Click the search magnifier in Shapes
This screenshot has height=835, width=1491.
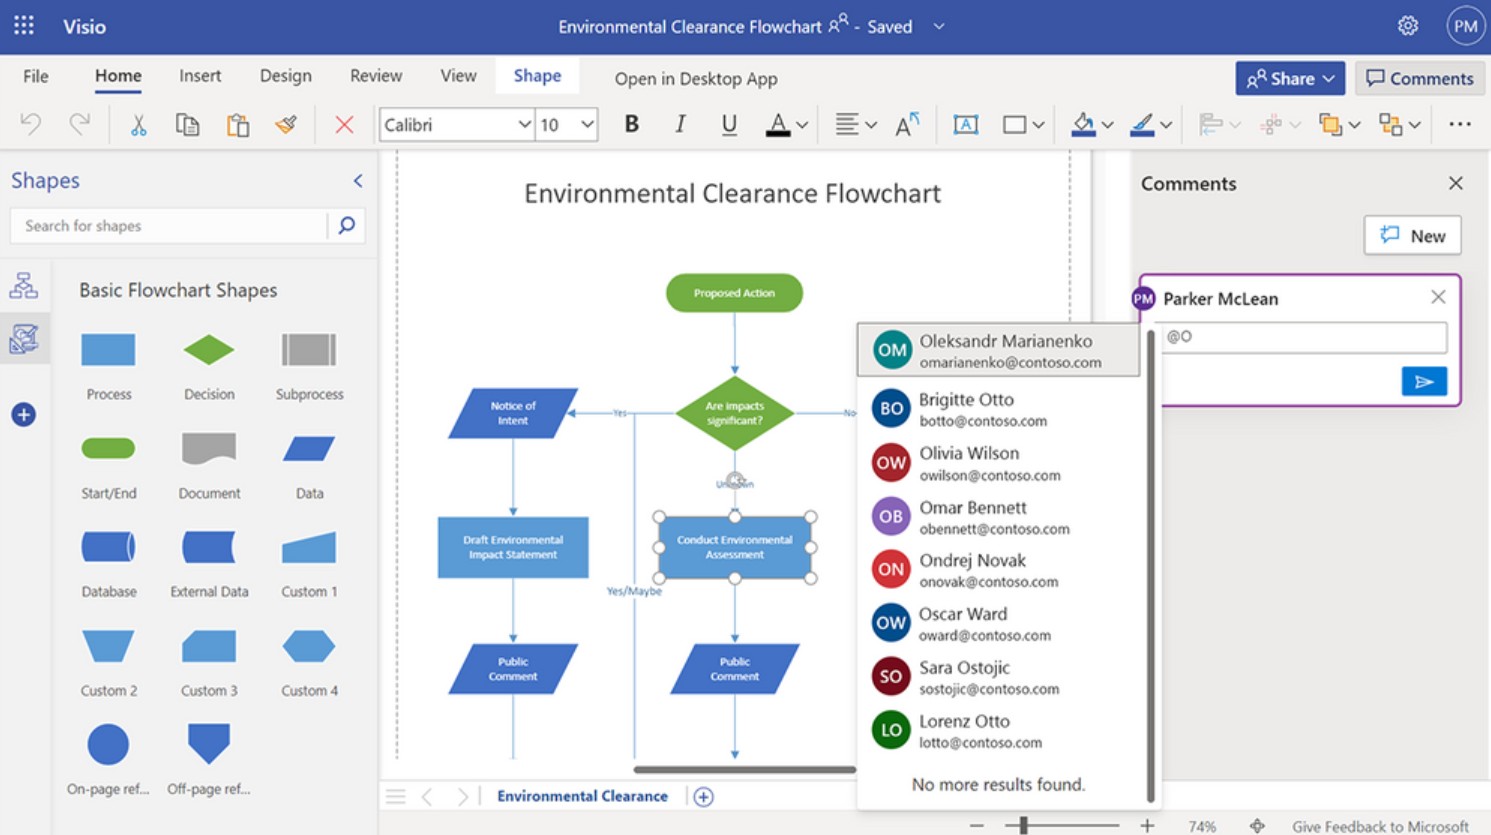(346, 226)
